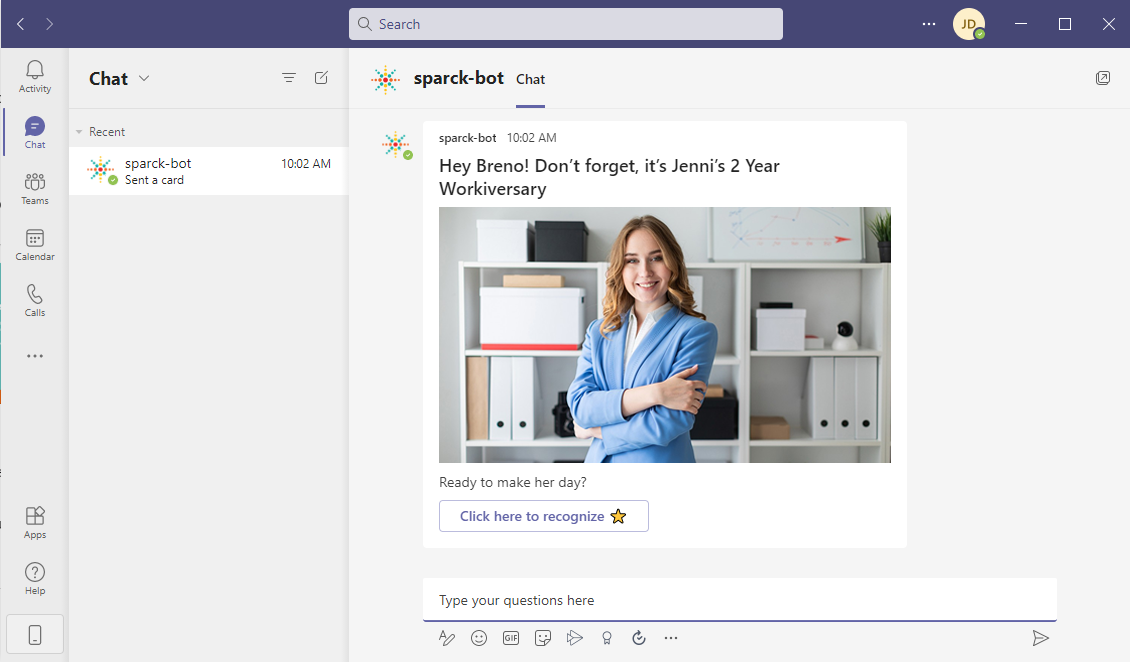1130x662 pixels.
Task: Show more apps ellipsis in sidebar
Action: coord(35,356)
